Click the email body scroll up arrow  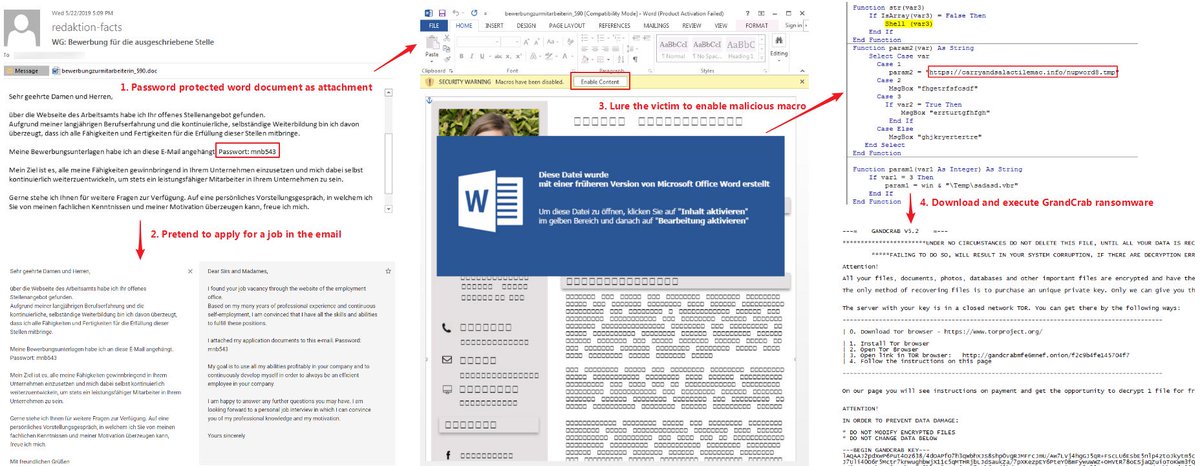pos(388,93)
